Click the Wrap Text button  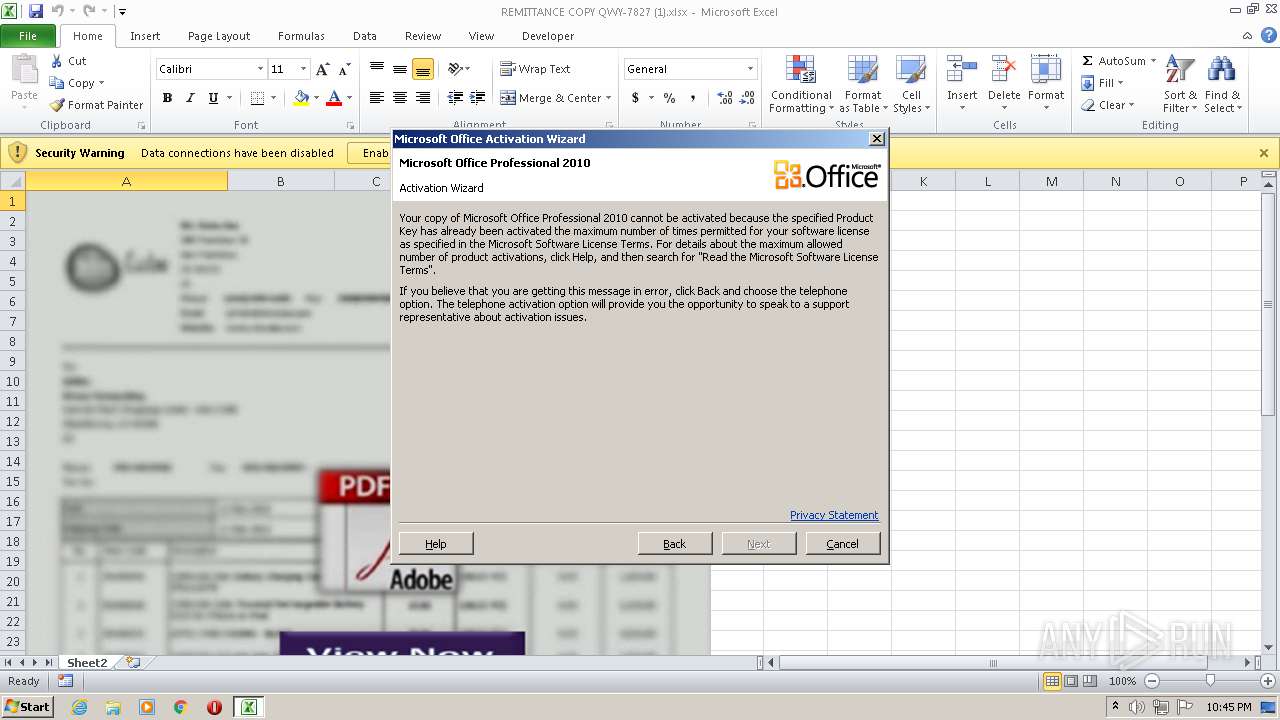pos(536,69)
